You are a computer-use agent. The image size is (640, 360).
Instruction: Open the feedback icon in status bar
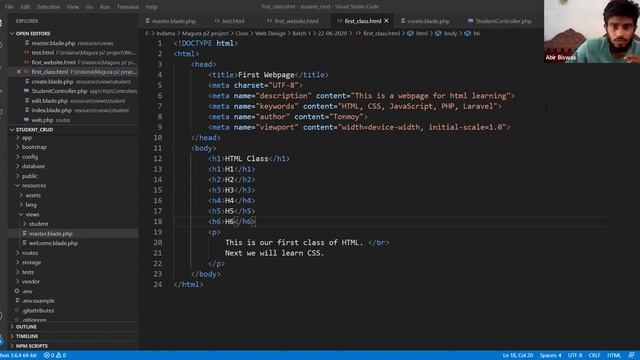(631, 356)
